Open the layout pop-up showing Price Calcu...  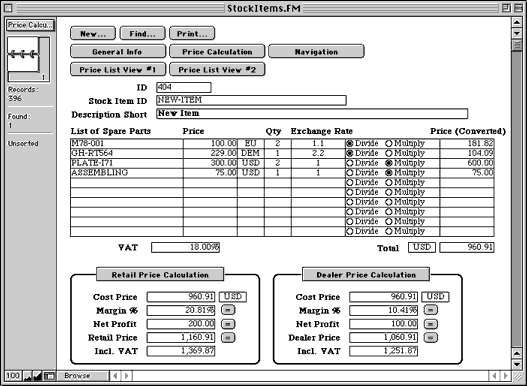[x=30, y=25]
